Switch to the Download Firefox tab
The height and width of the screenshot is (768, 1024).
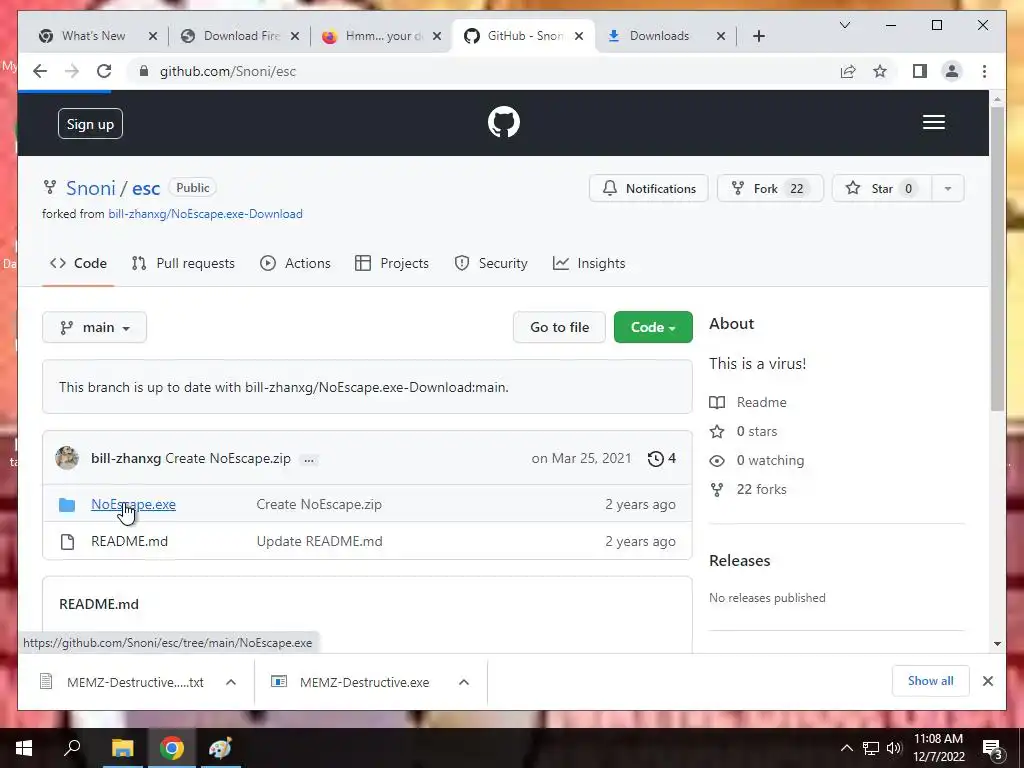[x=240, y=36]
